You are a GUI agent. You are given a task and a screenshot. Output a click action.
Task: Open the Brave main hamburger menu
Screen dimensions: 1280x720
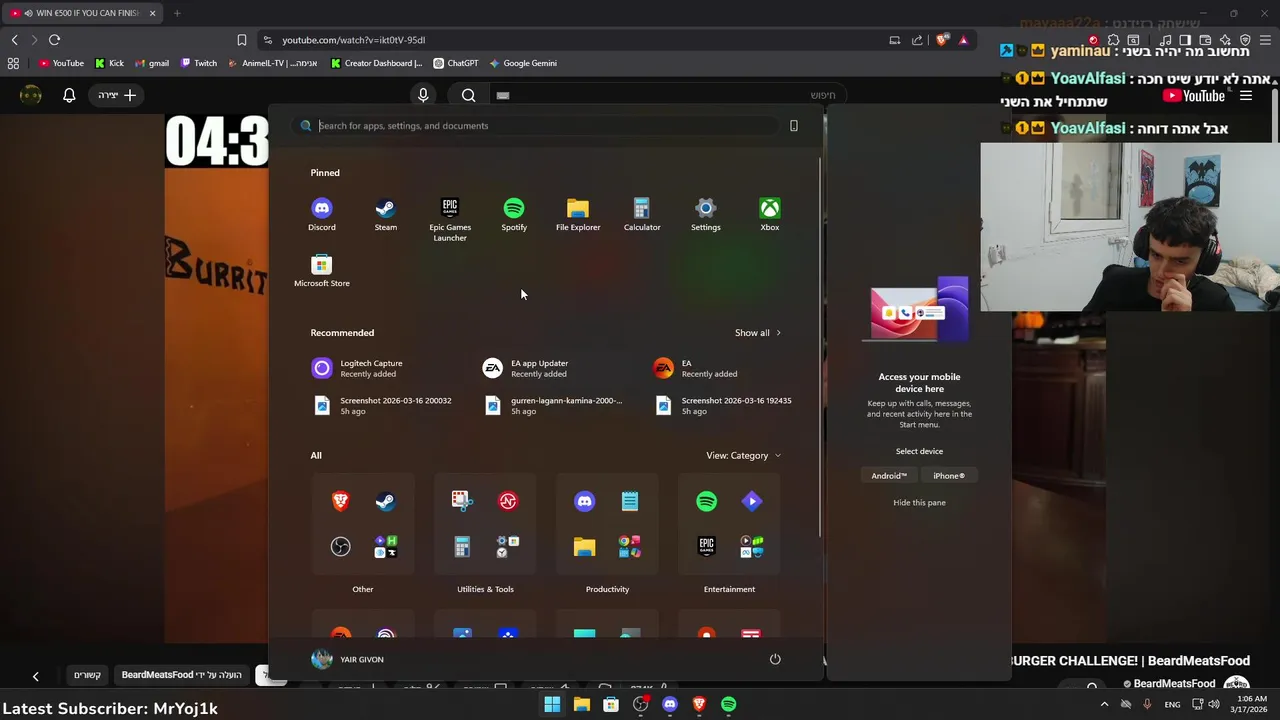pos(1264,40)
